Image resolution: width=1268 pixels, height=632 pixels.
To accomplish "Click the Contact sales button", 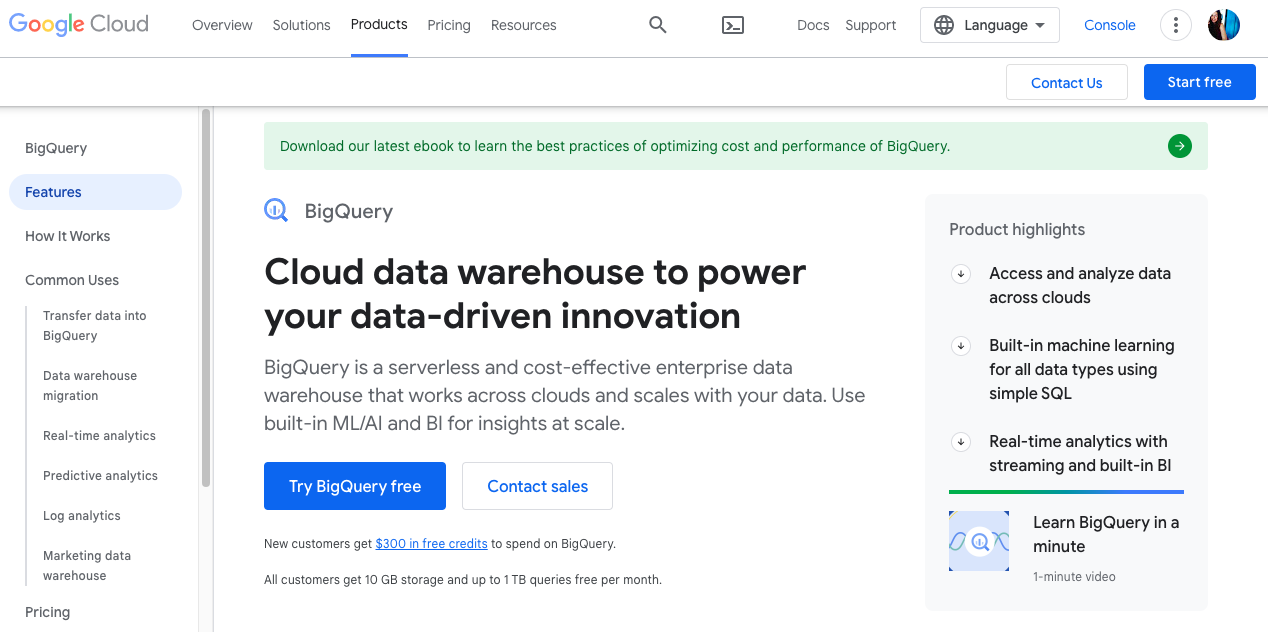I will click(x=537, y=486).
